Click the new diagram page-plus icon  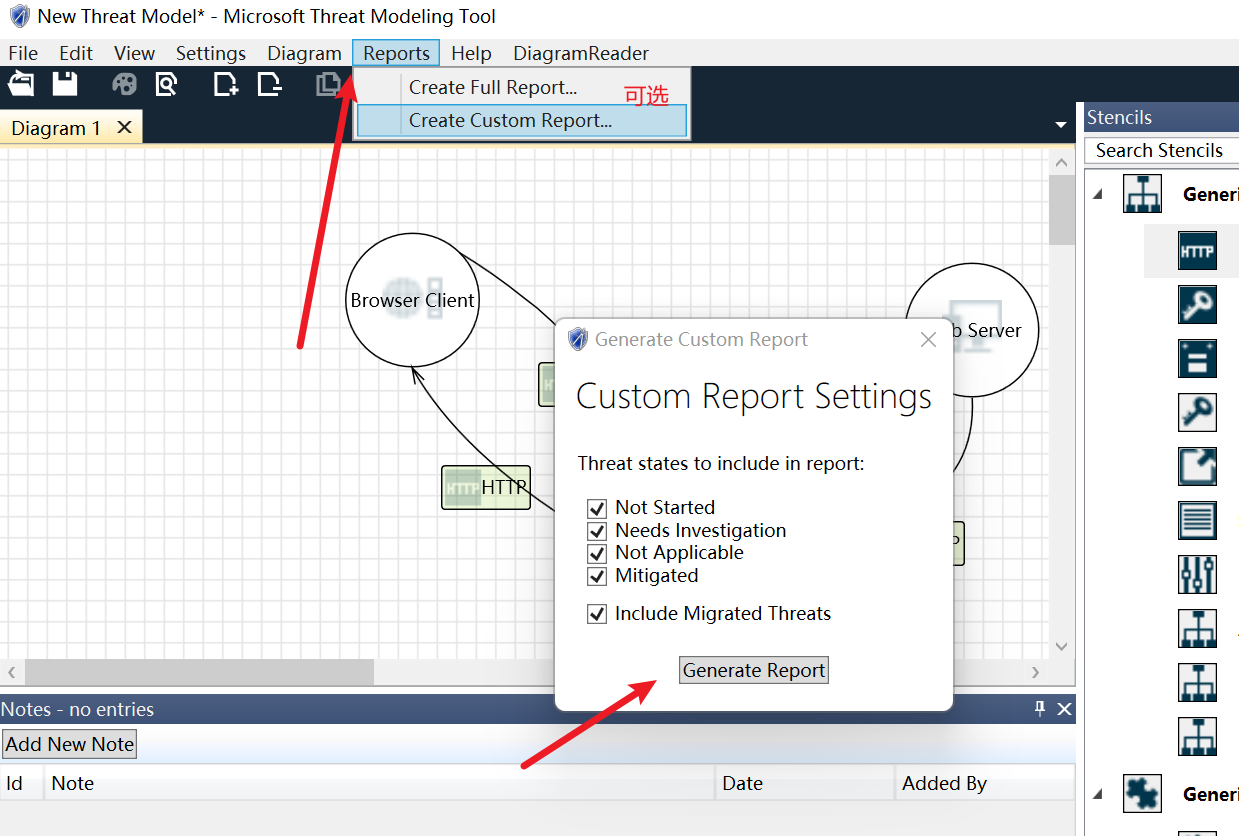coord(226,84)
